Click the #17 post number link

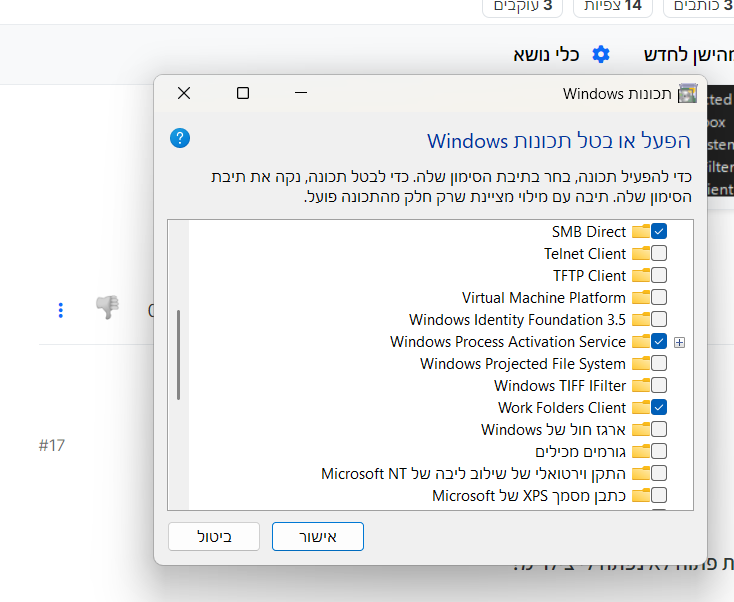(51, 445)
